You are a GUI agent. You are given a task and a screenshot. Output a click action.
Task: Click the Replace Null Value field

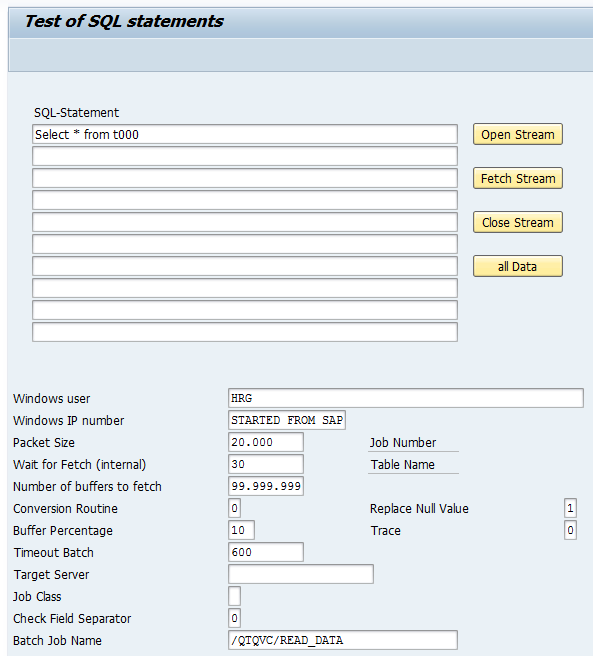[x=570, y=508]
